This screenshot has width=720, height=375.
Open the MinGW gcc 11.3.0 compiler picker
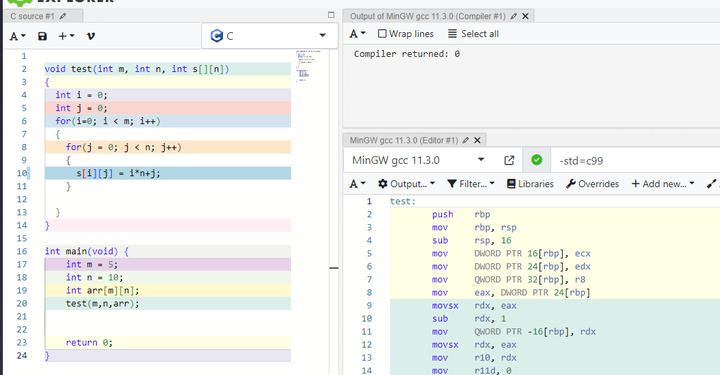(x=418, y=160)
